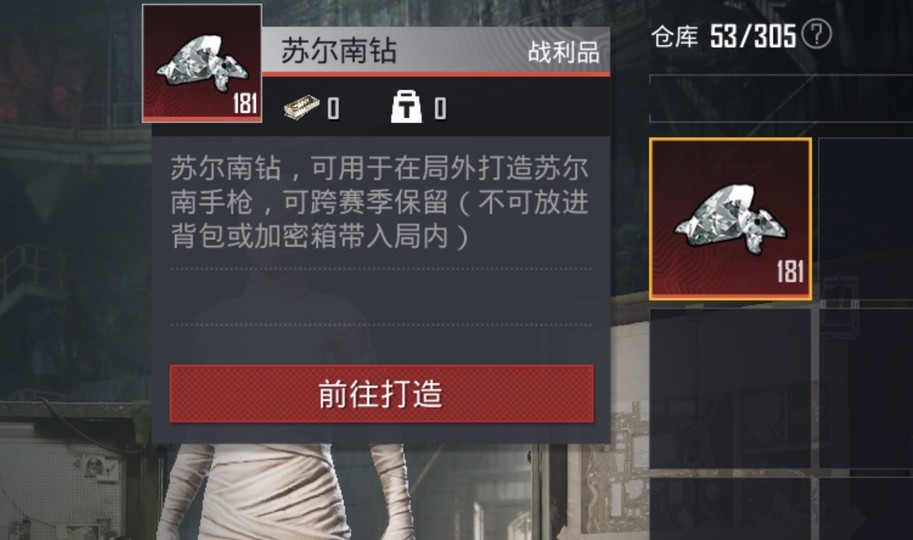Tap the banknote price icon
Image resolution: width=913 pixels, height=540 pixels.
302,108
